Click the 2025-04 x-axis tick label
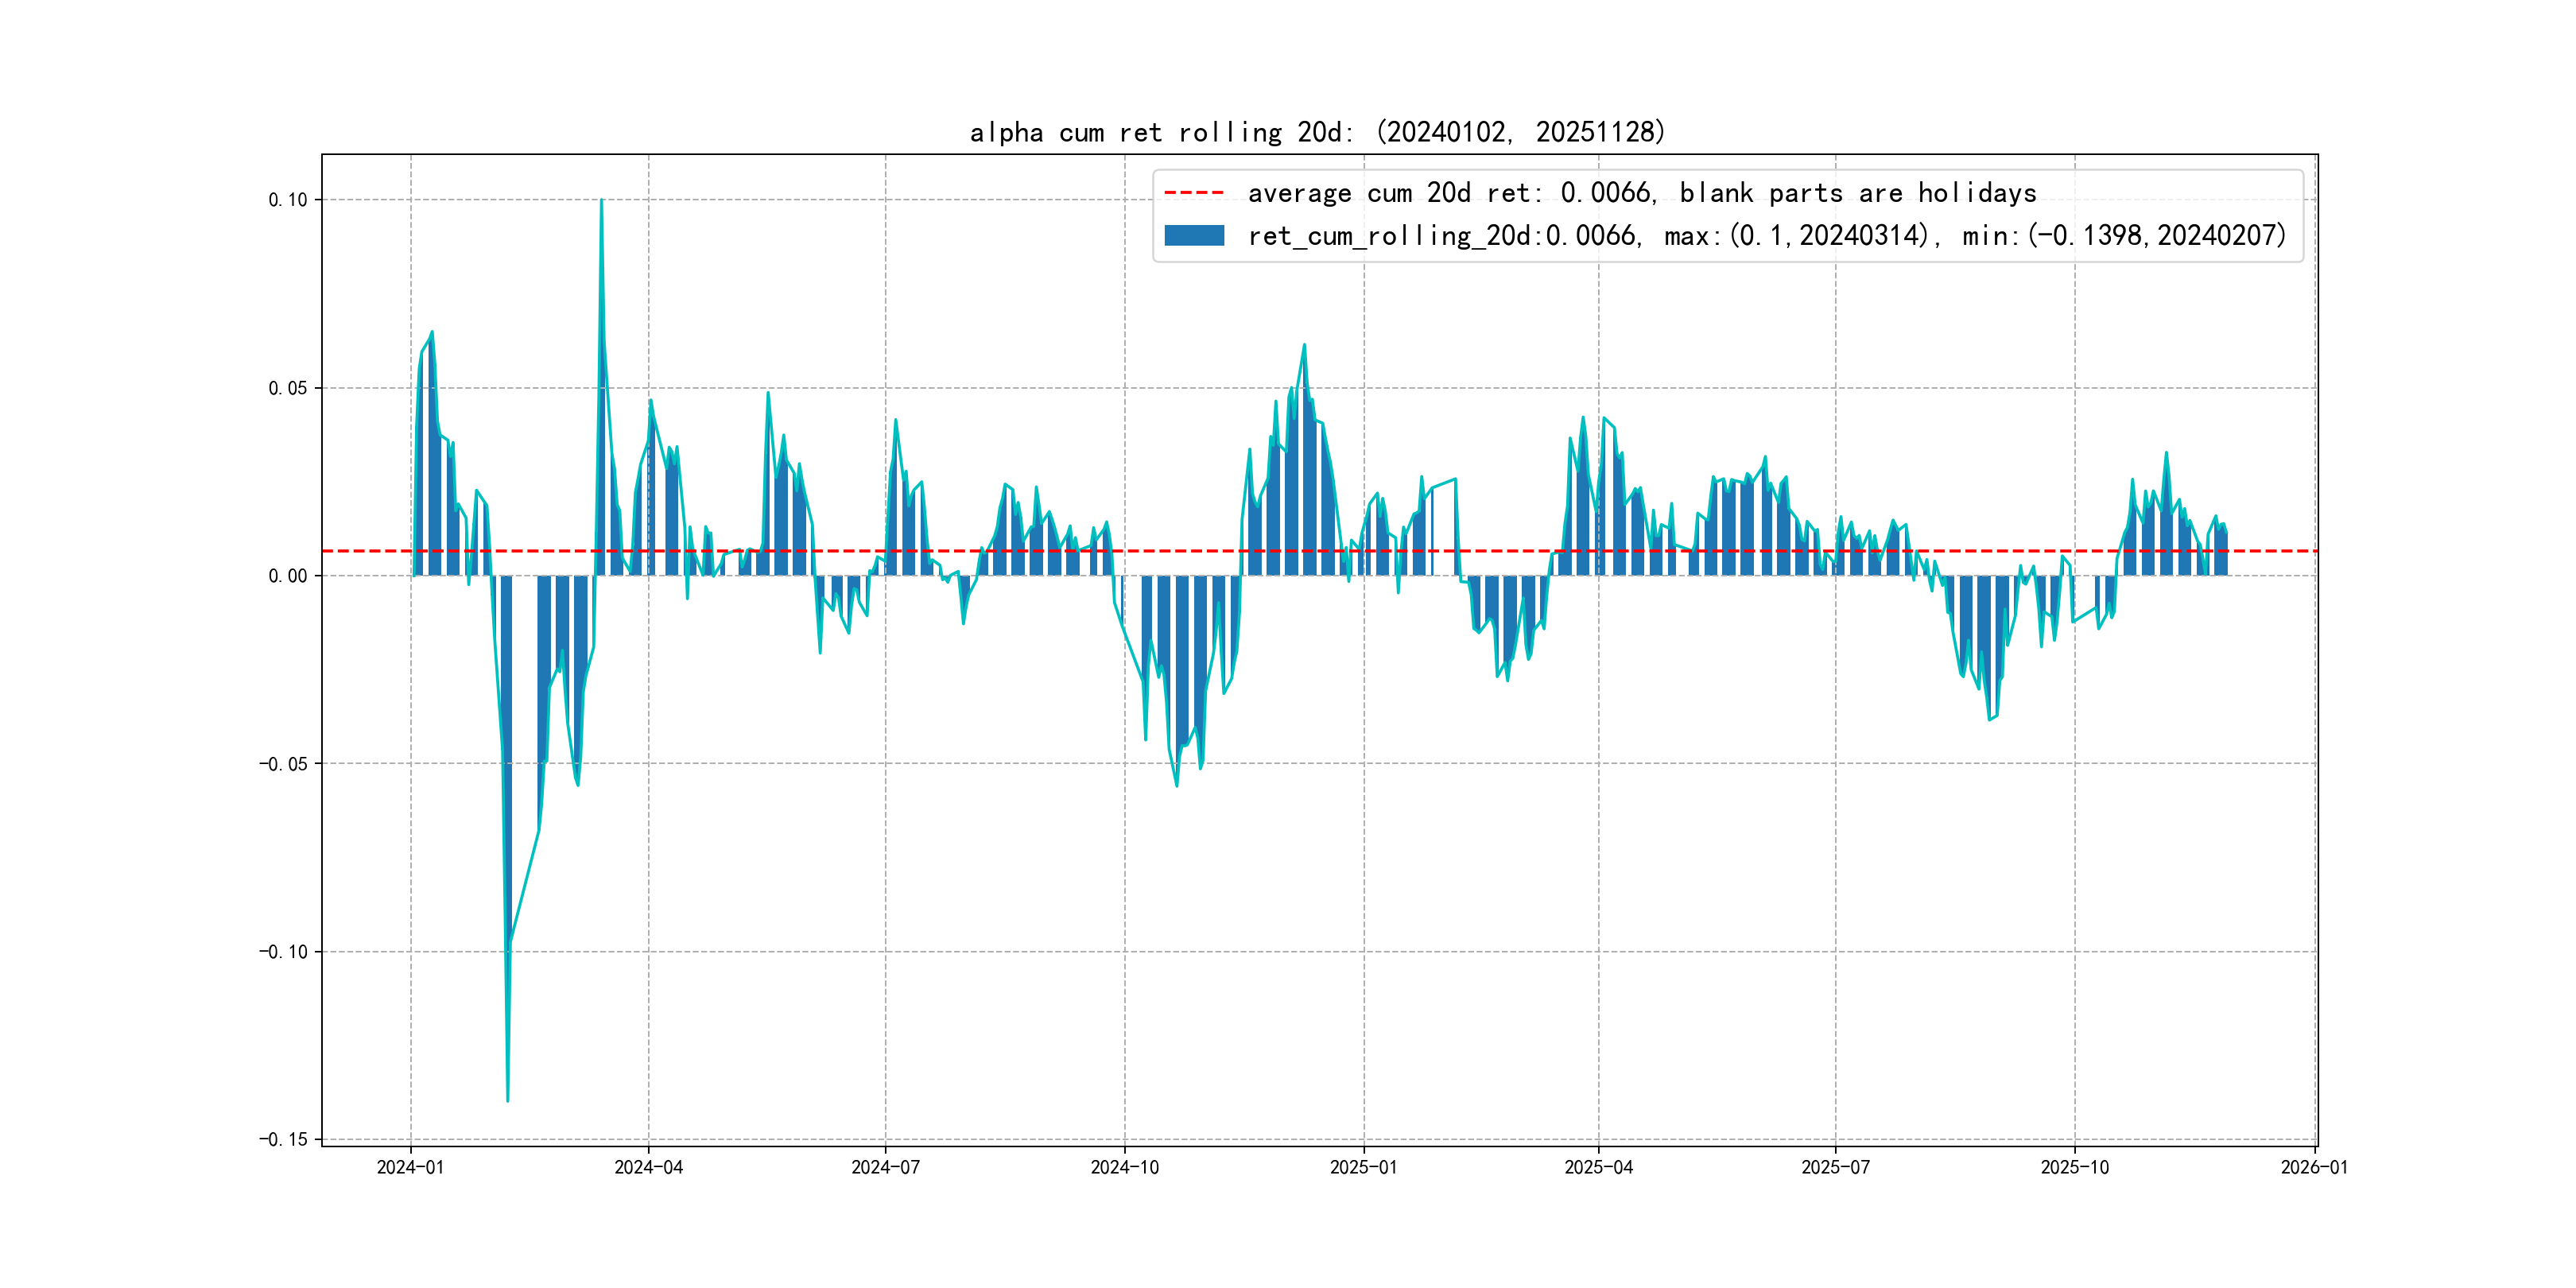The width and height of the screenshot is (2576, 1288). point(1598,1167)
